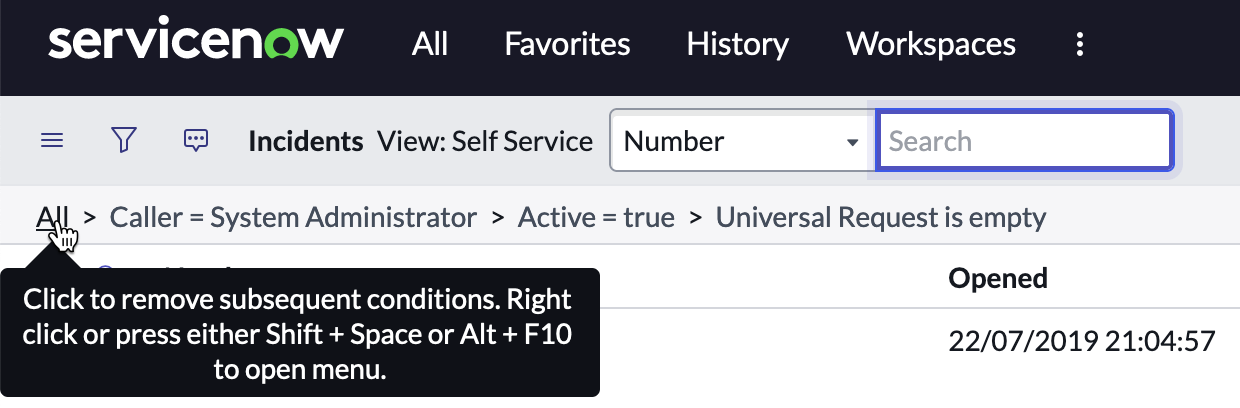Focus the Search input box

pyautogui.click(x=1024, y=141)
